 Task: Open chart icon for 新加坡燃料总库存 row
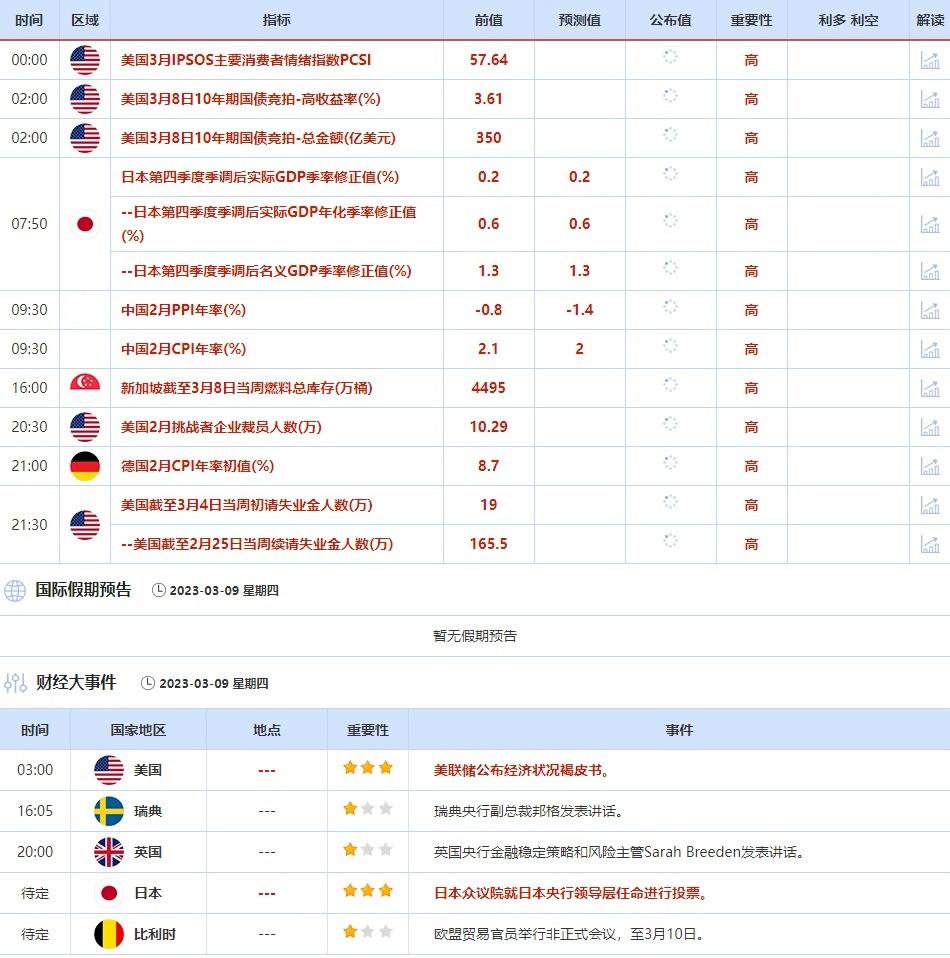point(930,388)
